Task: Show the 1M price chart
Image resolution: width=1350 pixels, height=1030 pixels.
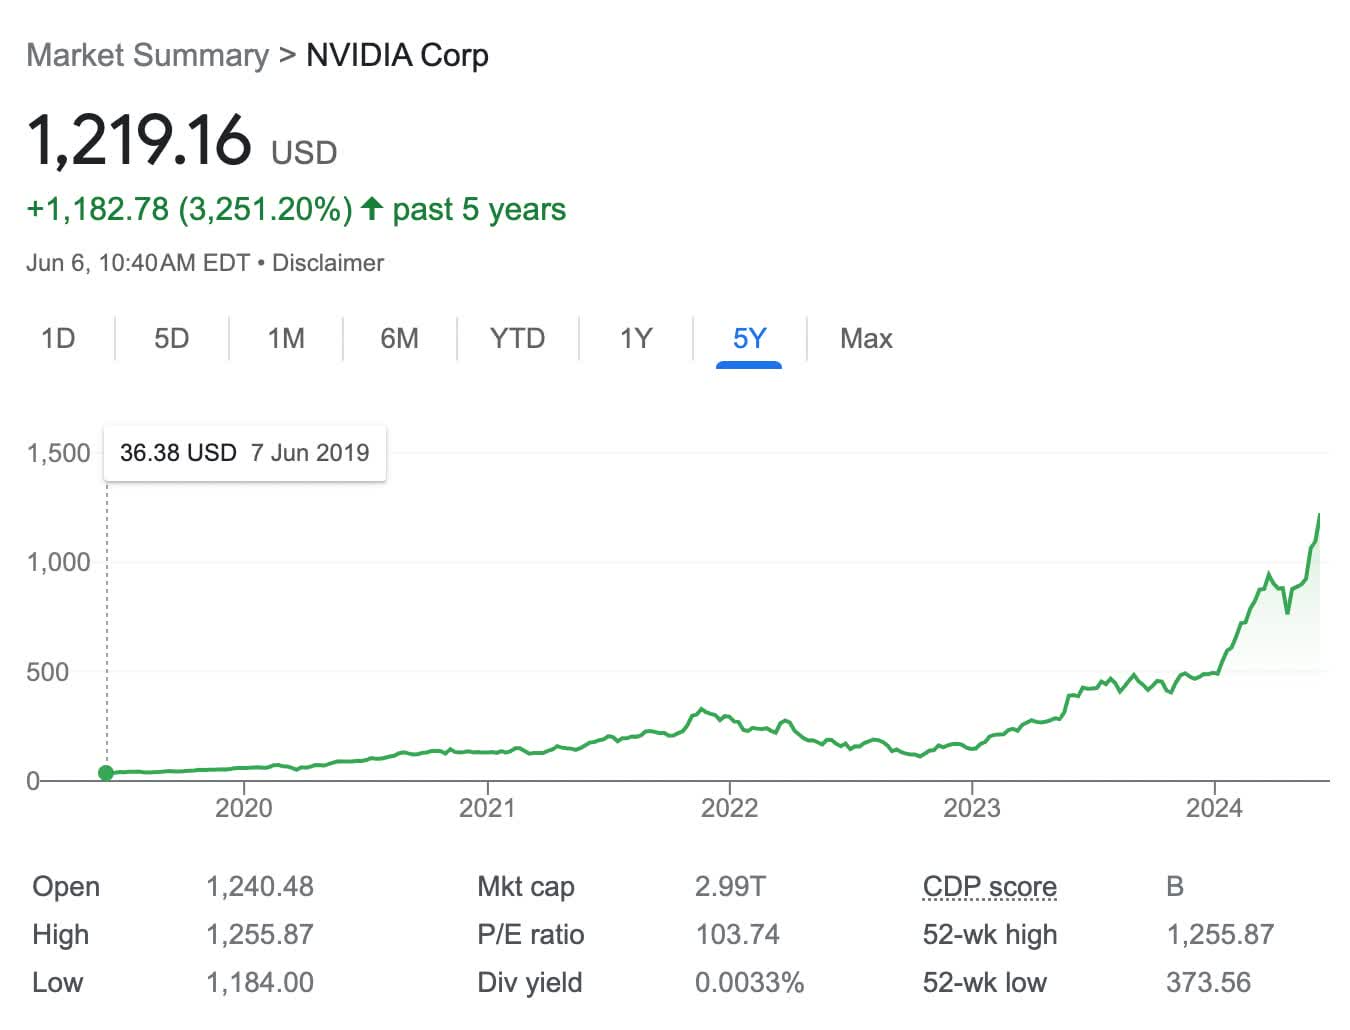Action: coord(286,339)
